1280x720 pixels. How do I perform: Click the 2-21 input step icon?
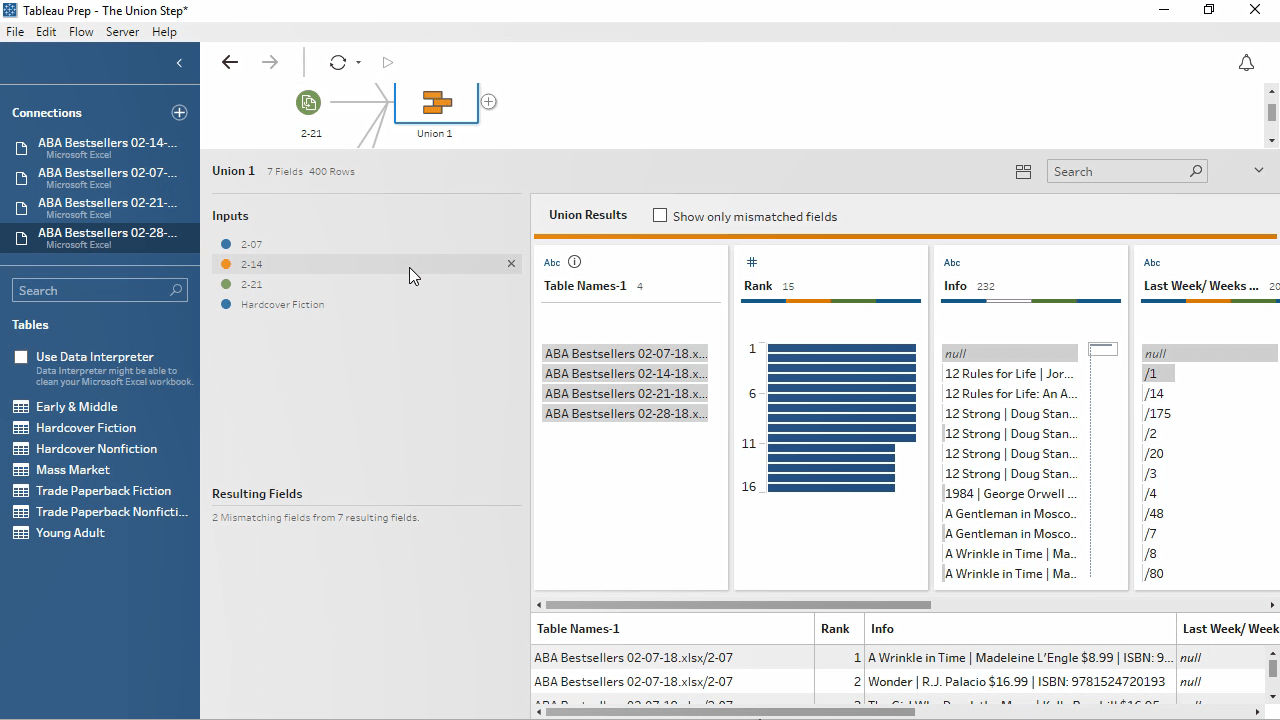308,102
